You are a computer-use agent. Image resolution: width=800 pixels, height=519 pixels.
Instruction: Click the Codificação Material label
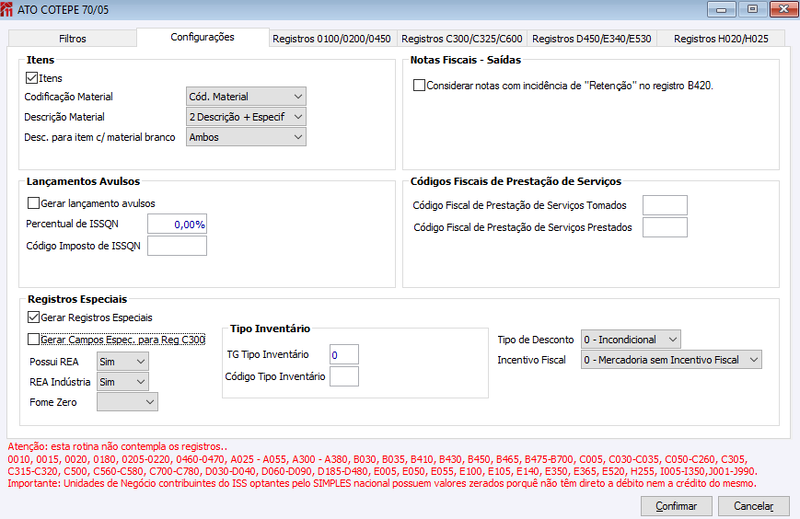[x=68, y=96]
